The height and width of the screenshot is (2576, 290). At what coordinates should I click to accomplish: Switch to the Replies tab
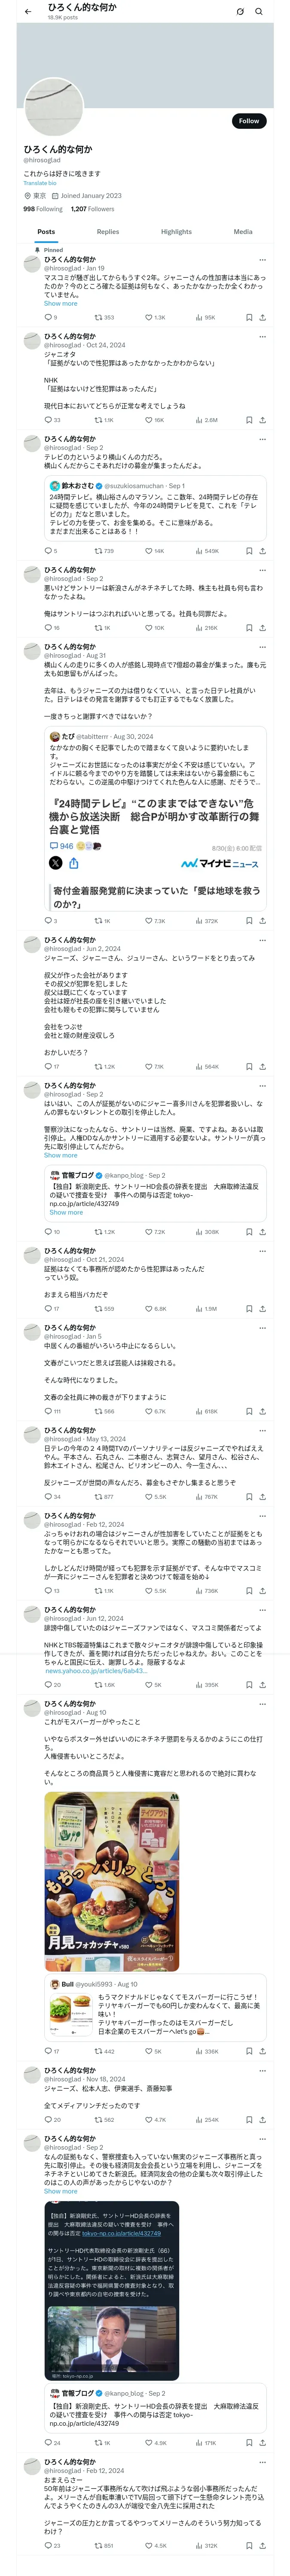click(108, 231)
